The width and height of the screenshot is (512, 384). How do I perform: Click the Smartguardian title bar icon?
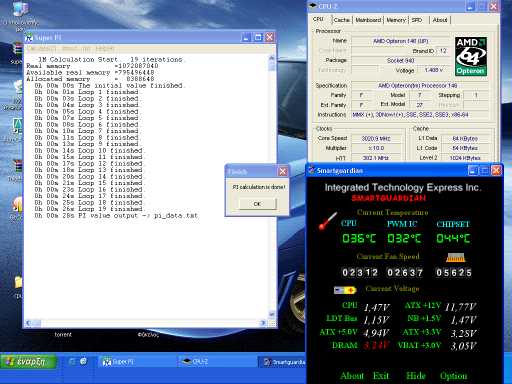(312, 170)
